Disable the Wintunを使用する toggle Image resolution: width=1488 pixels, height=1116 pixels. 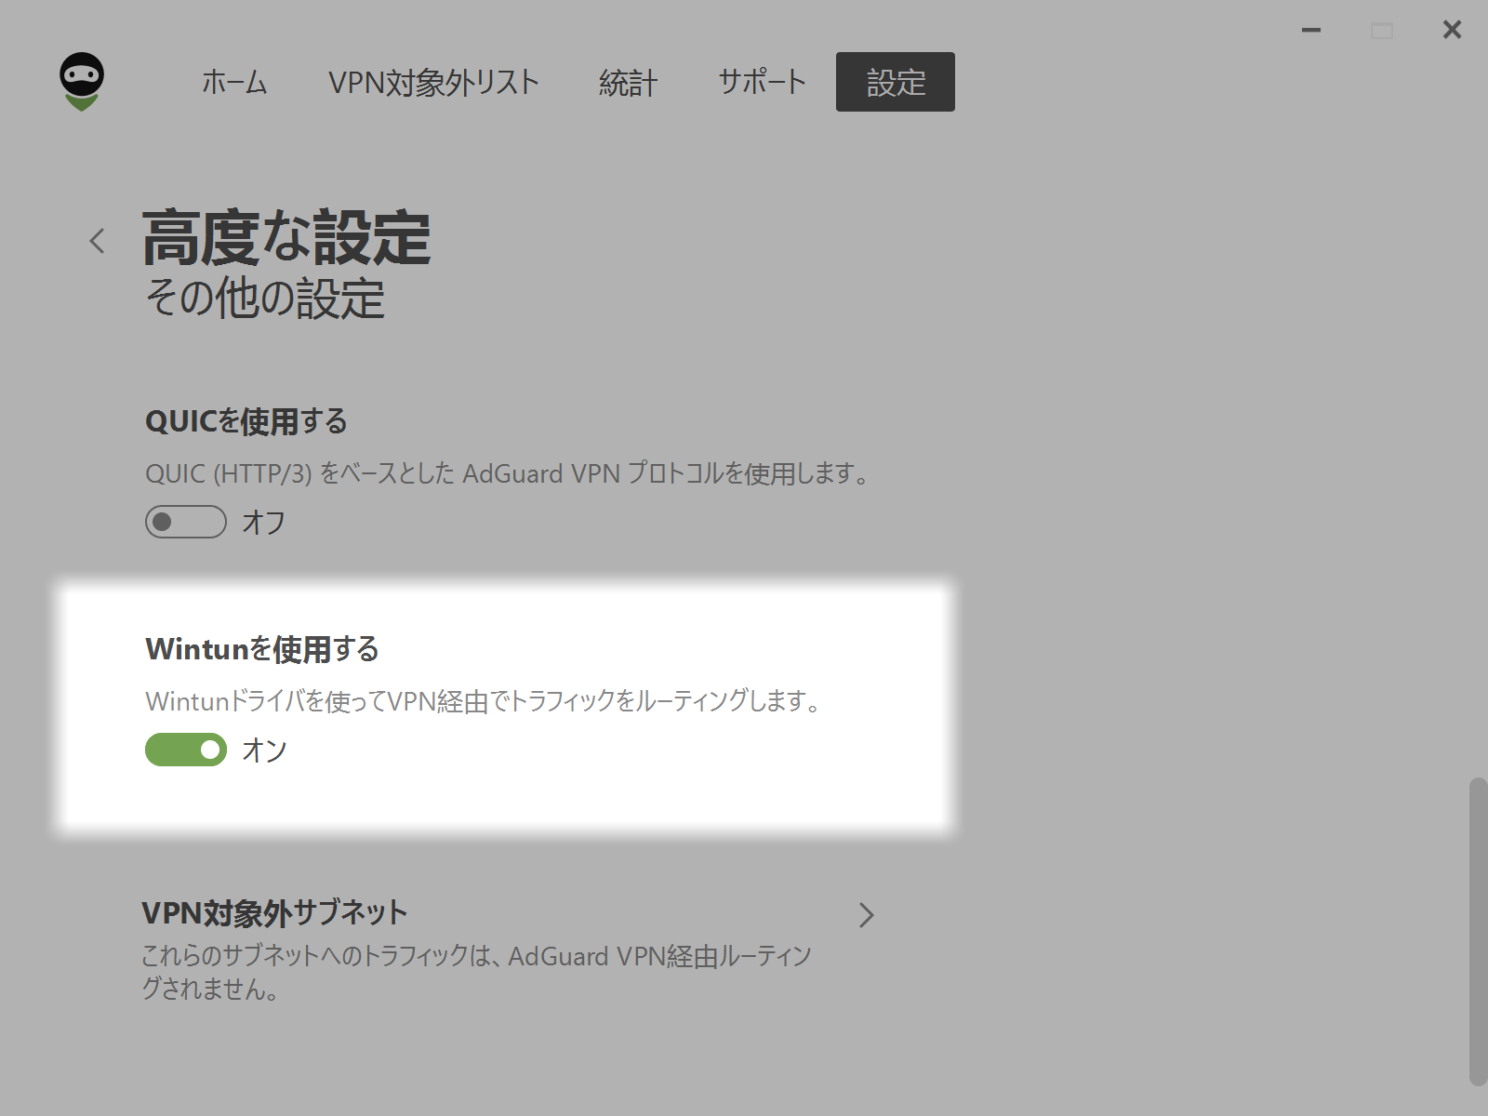click(186, 750)
